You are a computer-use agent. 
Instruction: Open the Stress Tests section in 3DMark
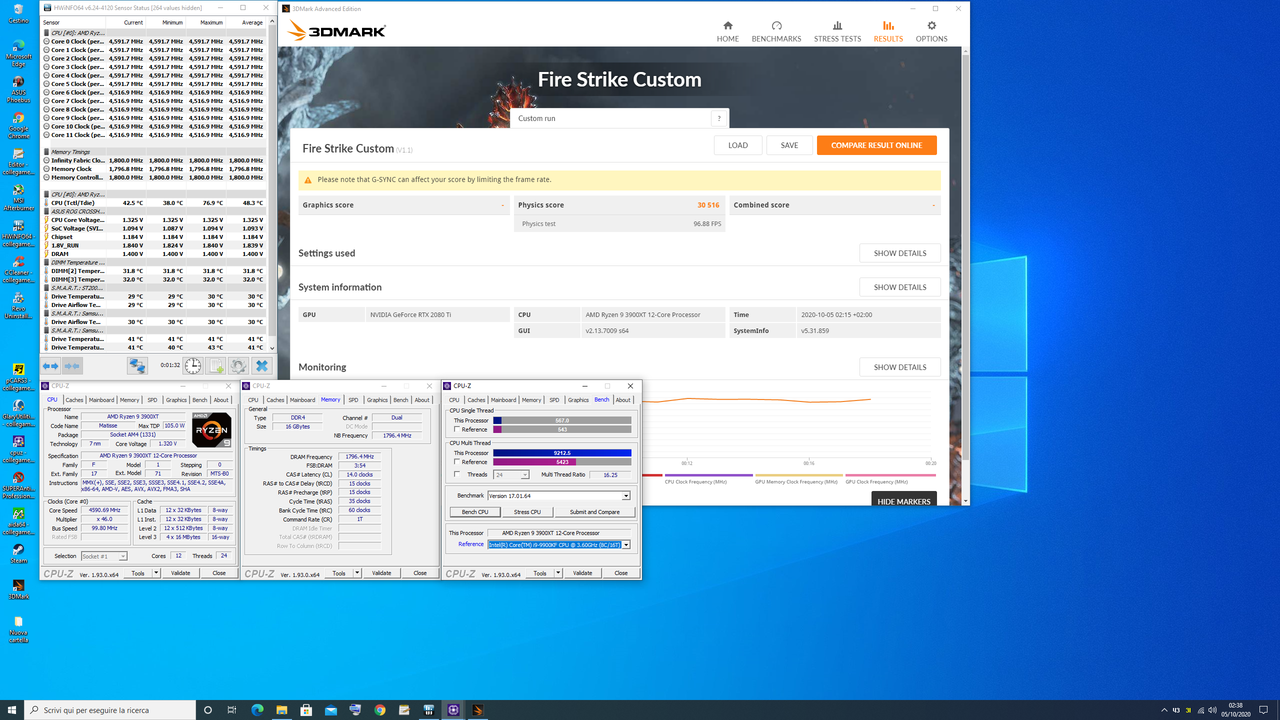click(x=836, y=32)
